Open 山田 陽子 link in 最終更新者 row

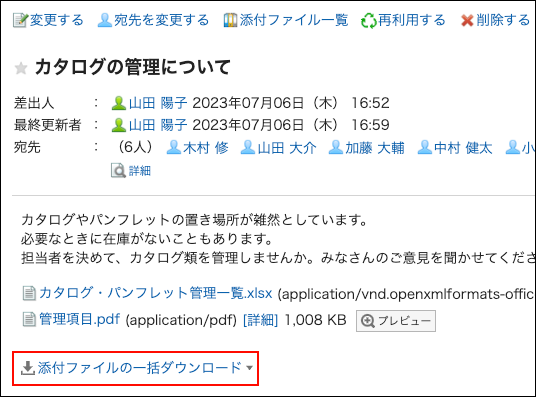click(158, 125)
